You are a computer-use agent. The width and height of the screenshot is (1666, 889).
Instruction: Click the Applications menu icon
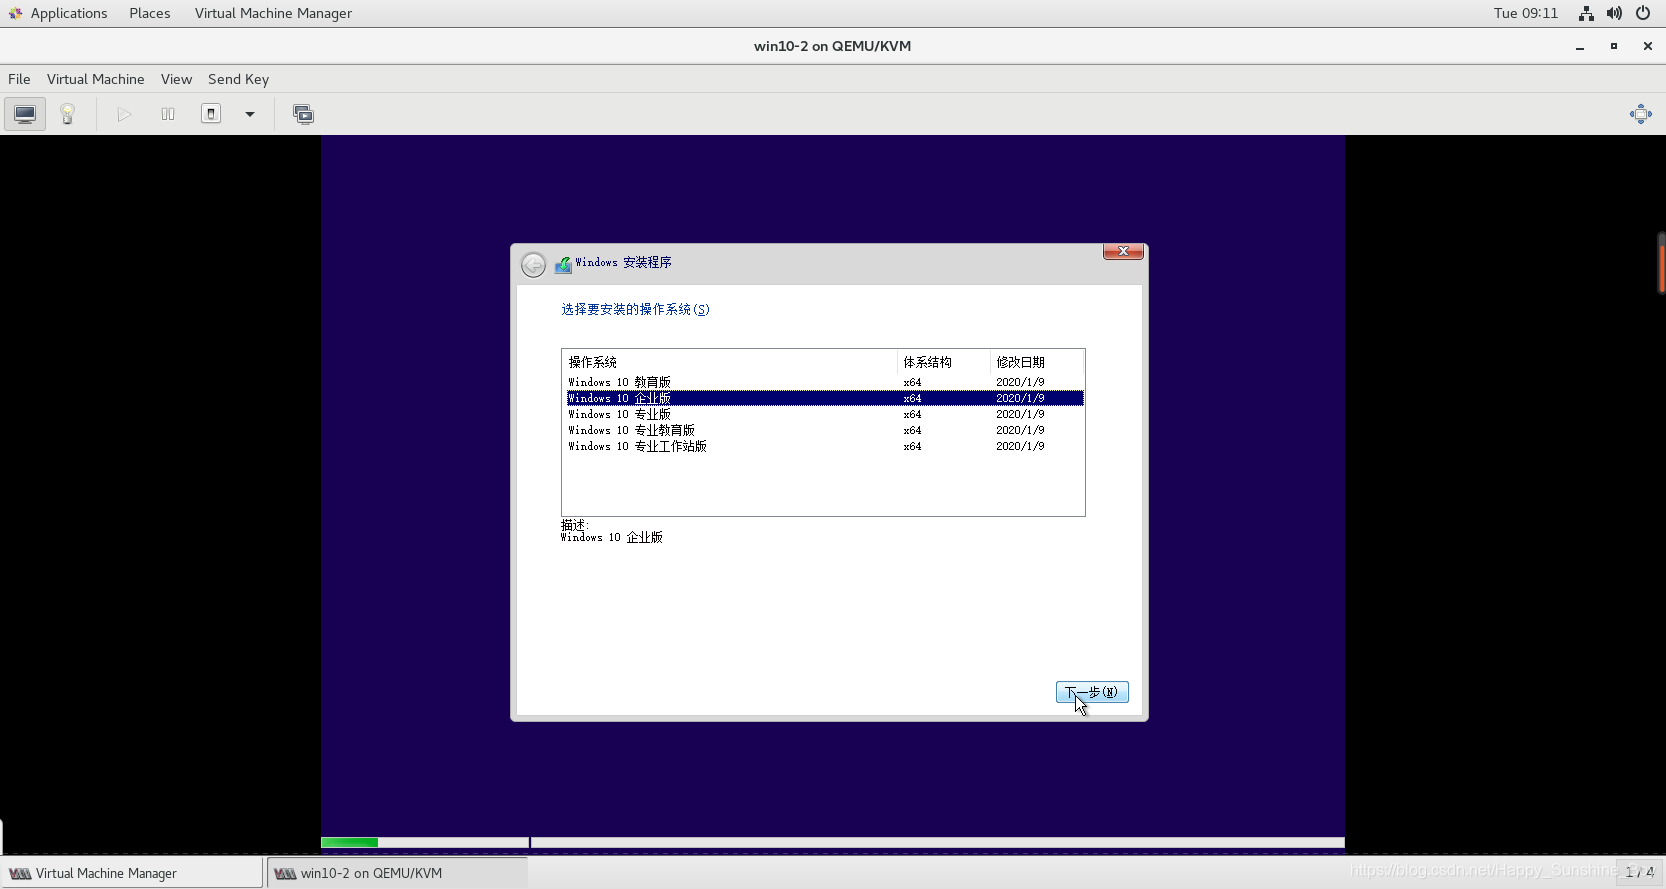[15, 13]
